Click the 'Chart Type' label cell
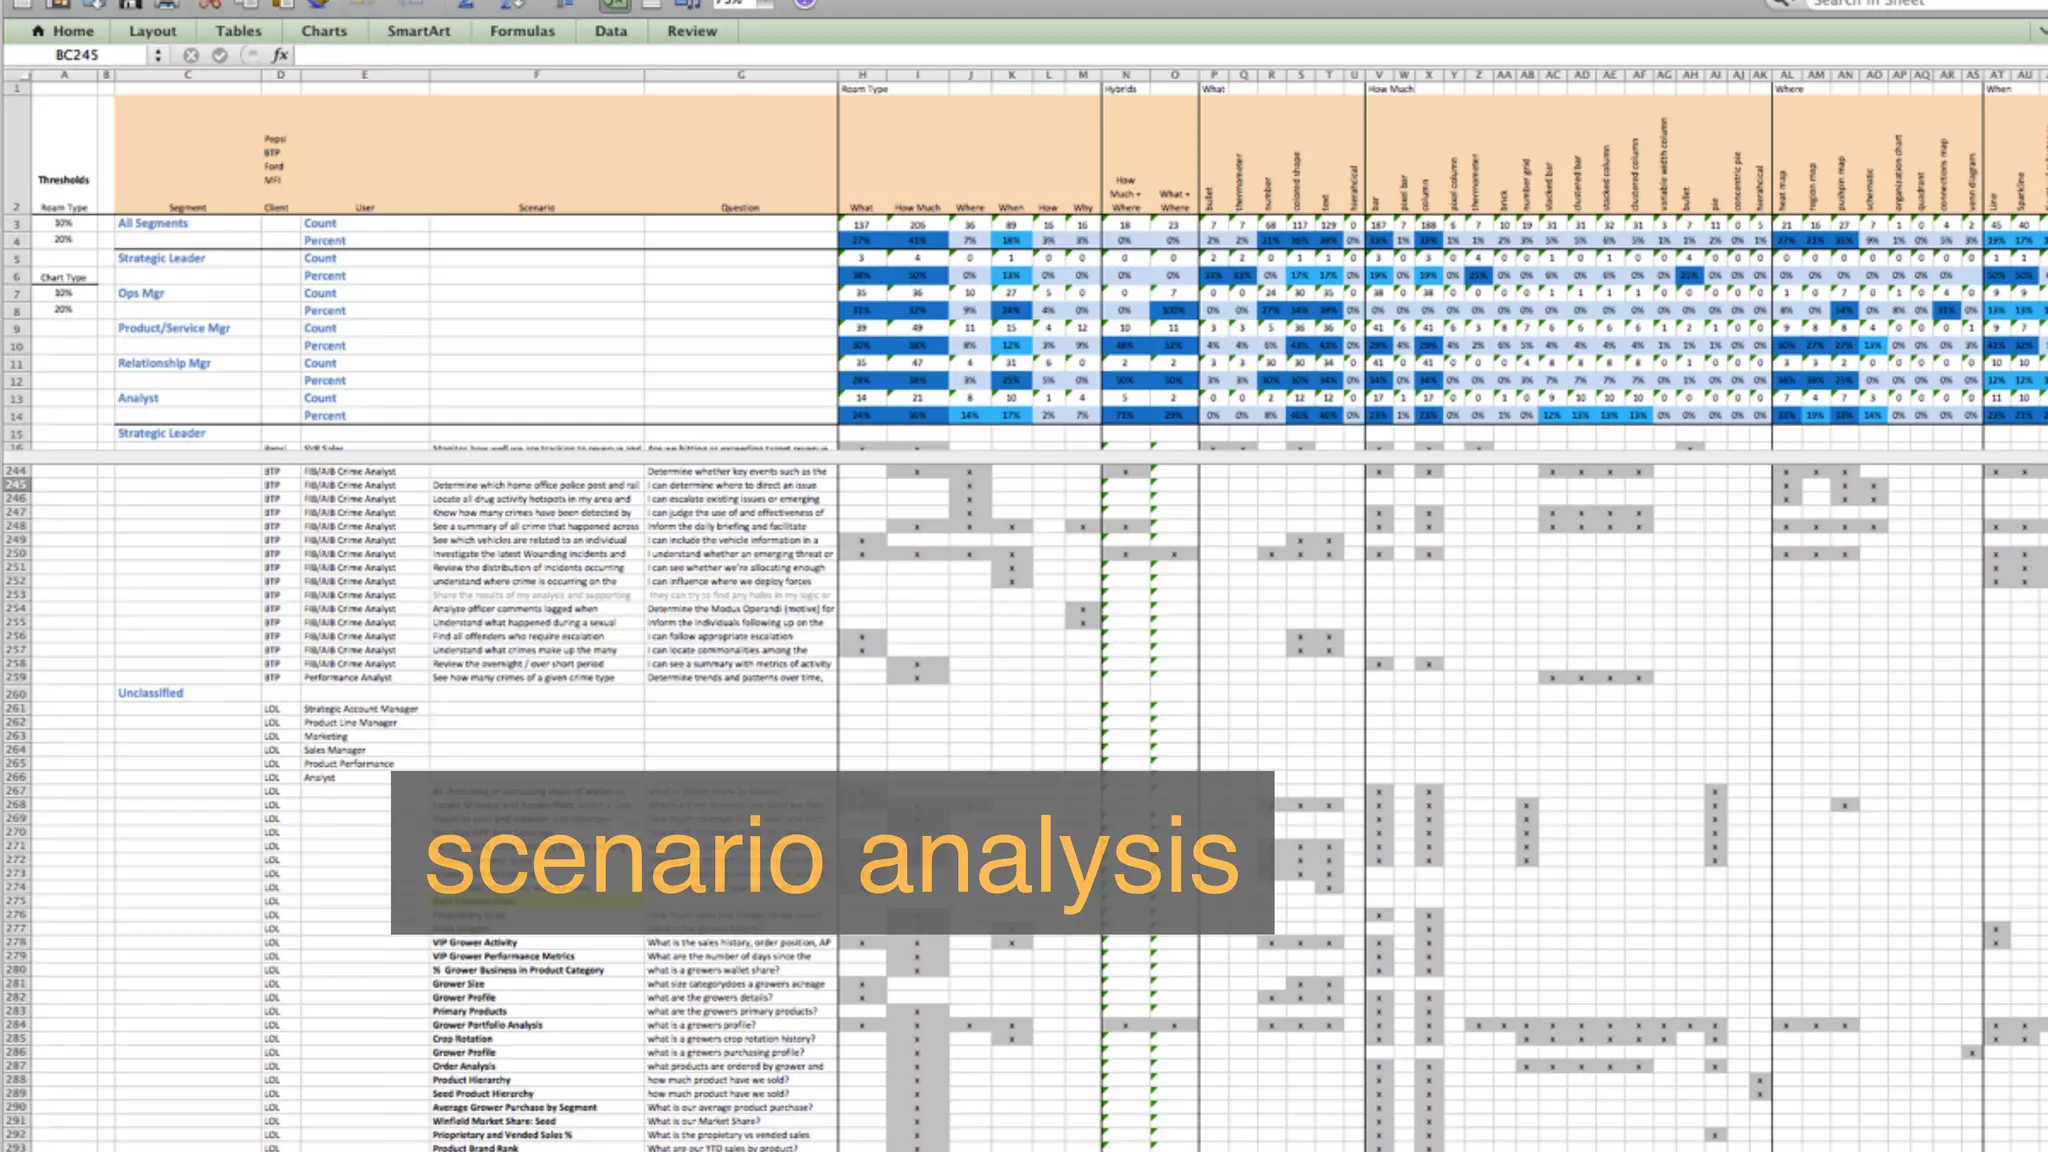The width and height of the screenshot is (2048, 1152). (63, 277)
